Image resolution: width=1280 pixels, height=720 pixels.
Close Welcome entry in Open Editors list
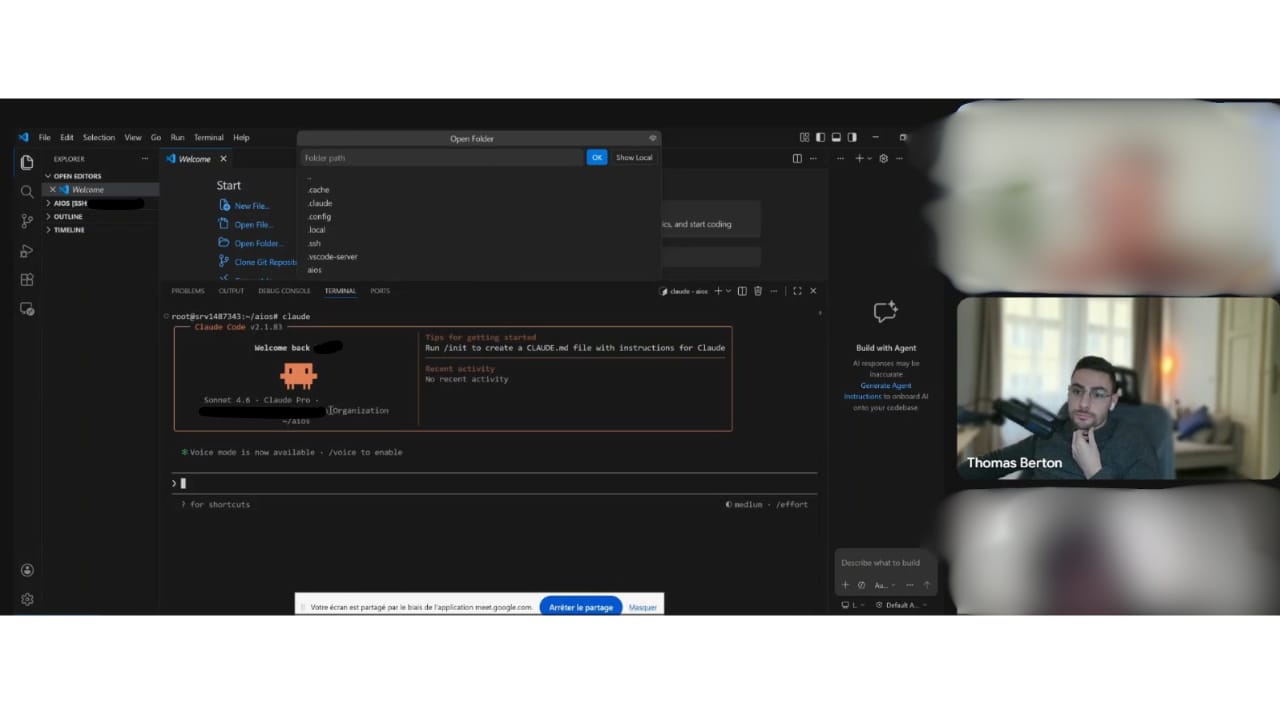tap(53, 190)
